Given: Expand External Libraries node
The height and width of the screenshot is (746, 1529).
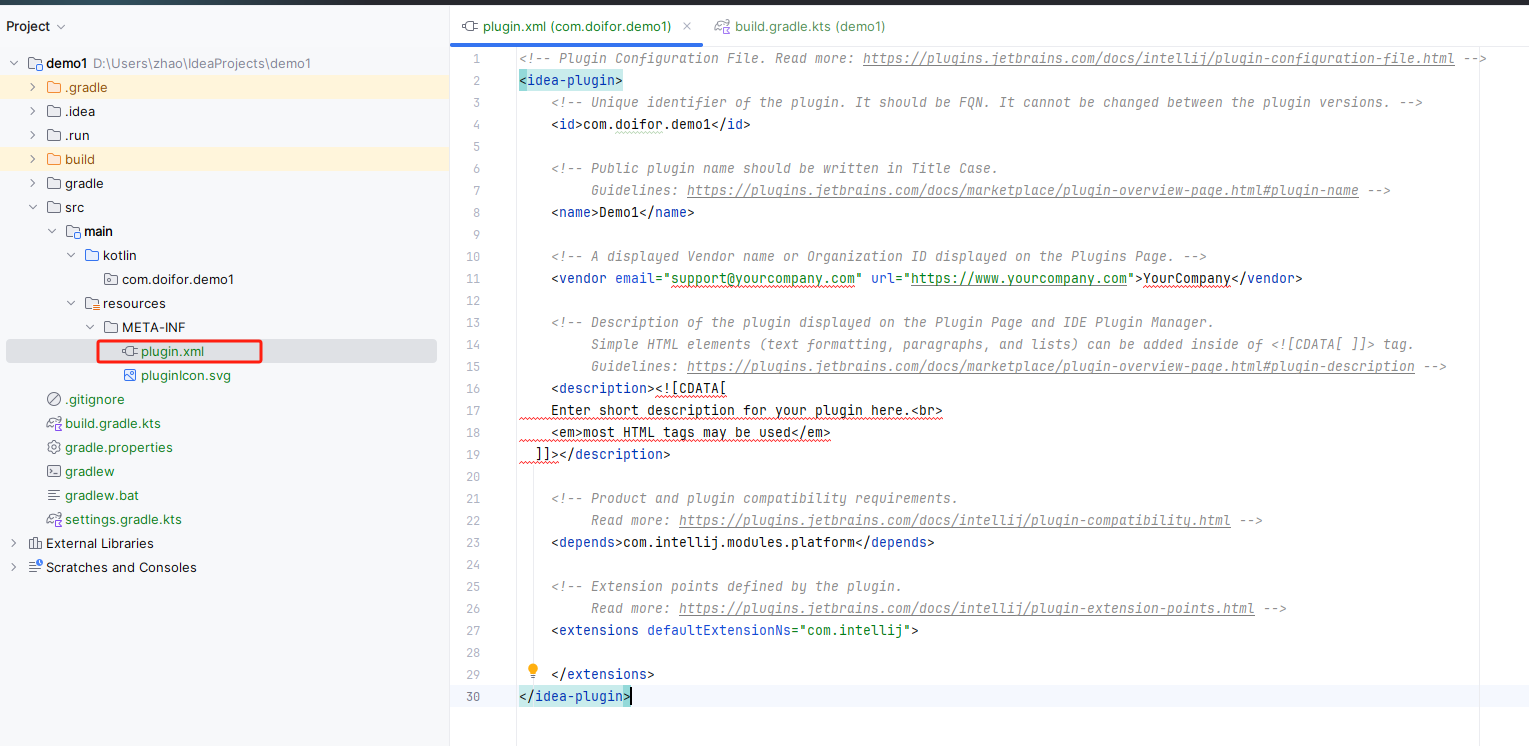Looking at the screenshot, I should [x=14, y=543].
